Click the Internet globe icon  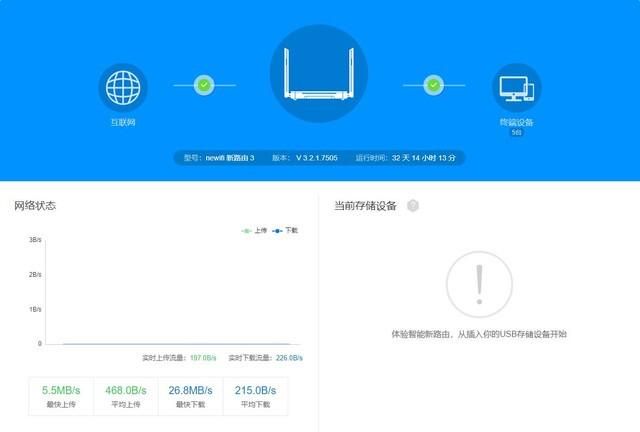[123, 87]
